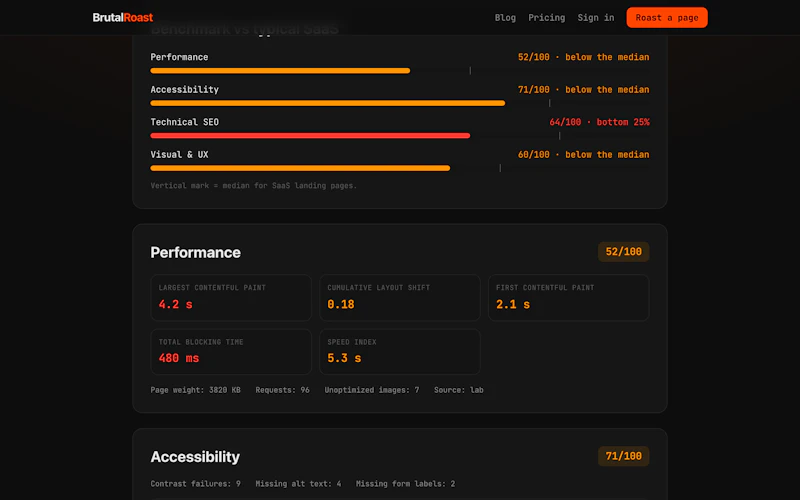Screen dimensions: 800x500
Task: Click the 'Vertical mark = median' footnote
Action: click(x=254, y=186)
